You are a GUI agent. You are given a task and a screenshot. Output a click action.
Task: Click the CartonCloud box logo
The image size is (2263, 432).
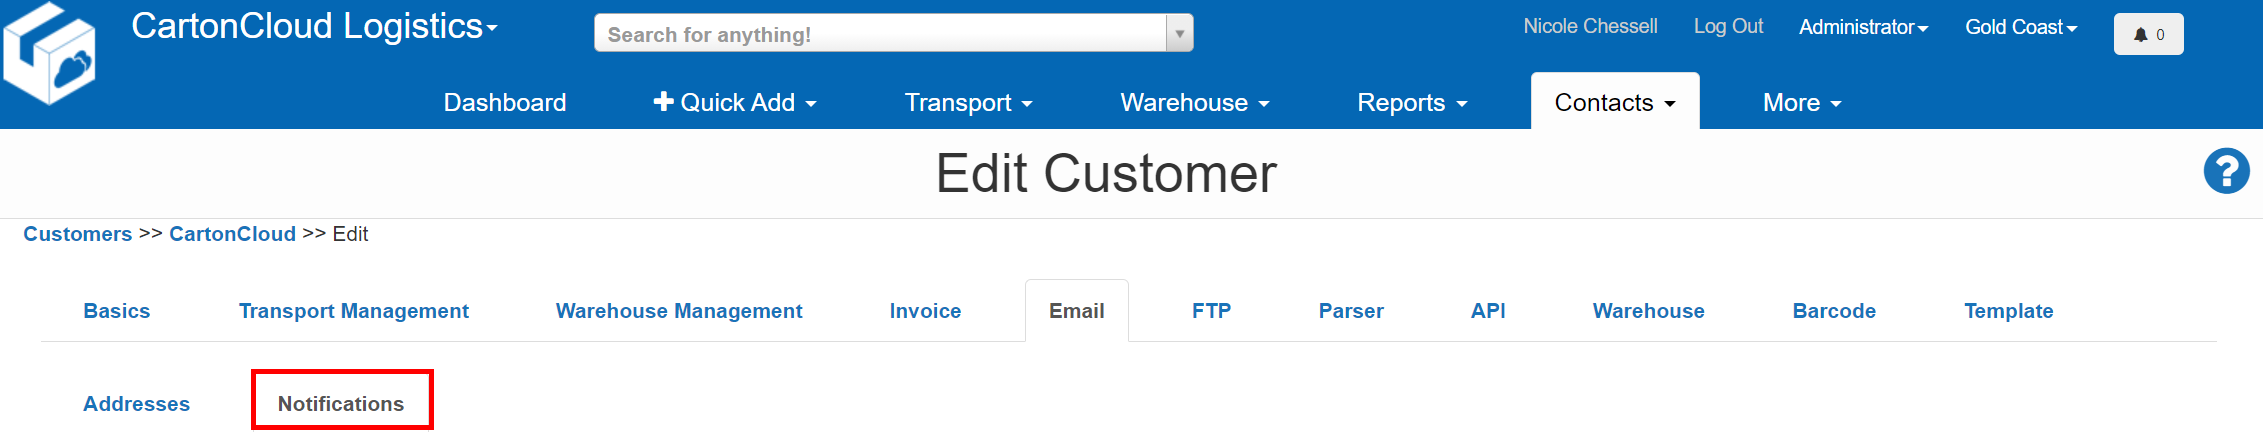click(x=50, y=55)
